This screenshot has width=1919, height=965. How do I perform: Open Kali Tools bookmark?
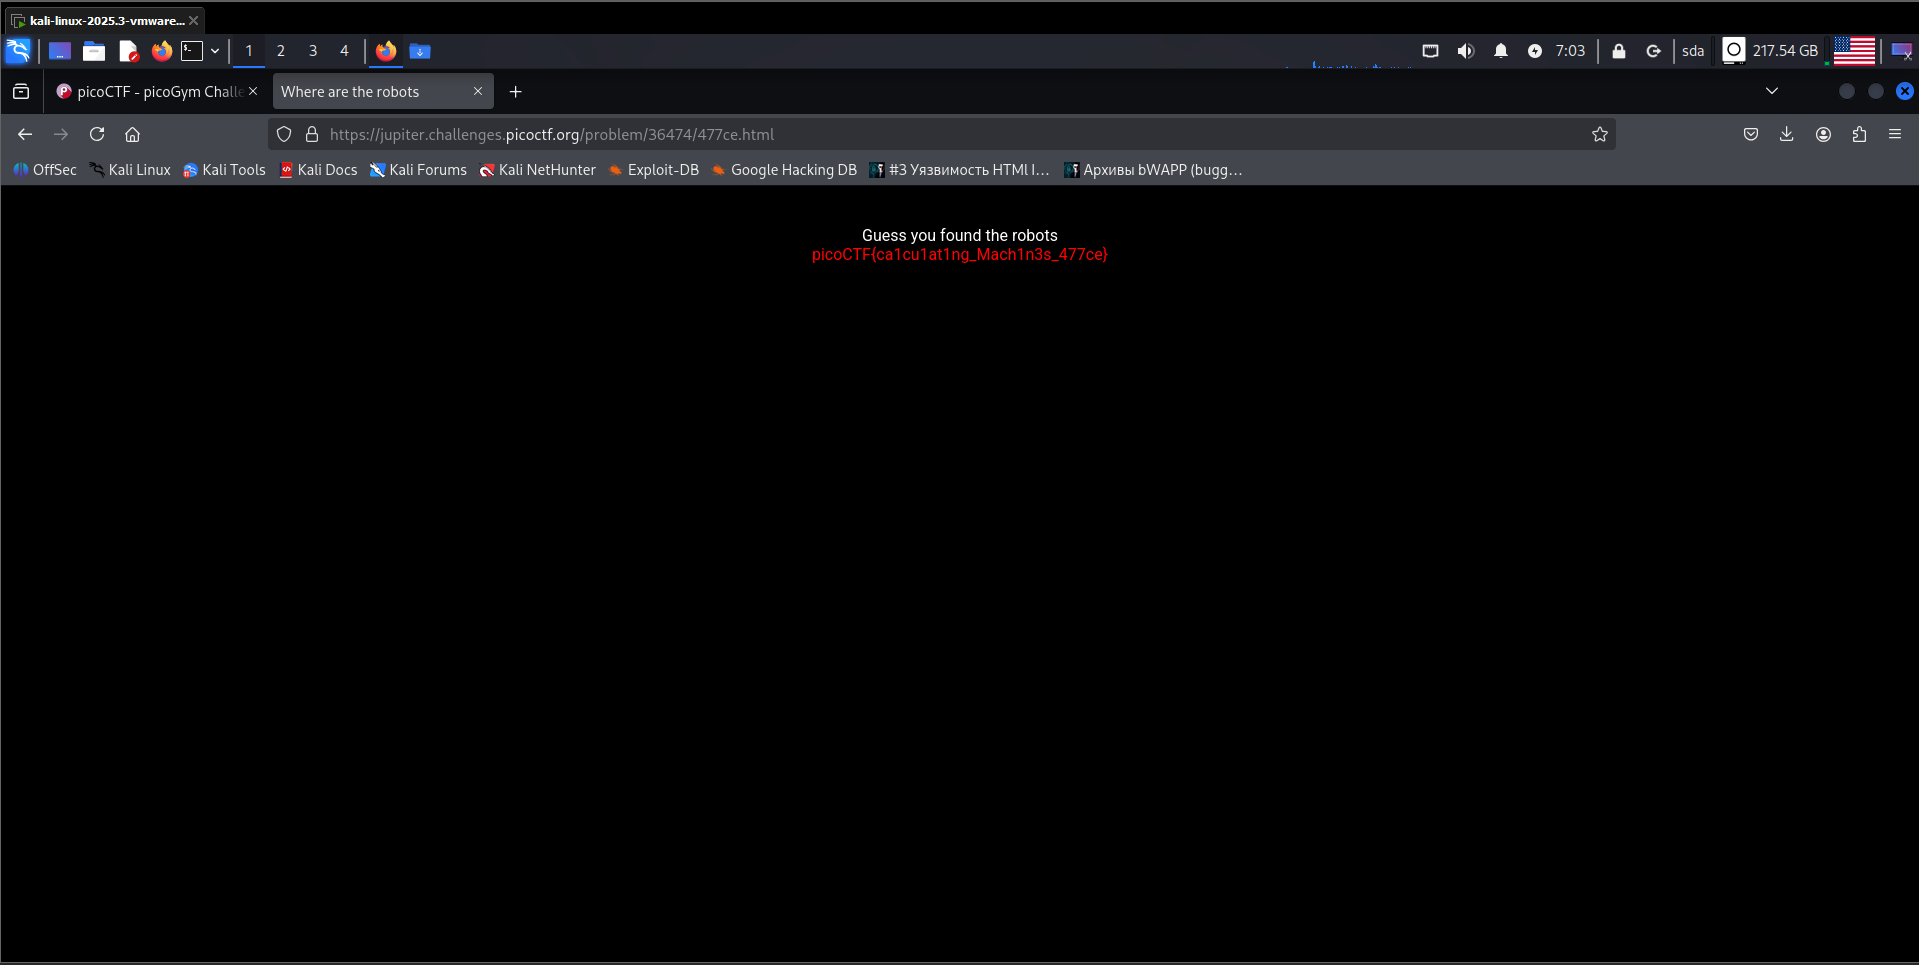pos(225,170)
